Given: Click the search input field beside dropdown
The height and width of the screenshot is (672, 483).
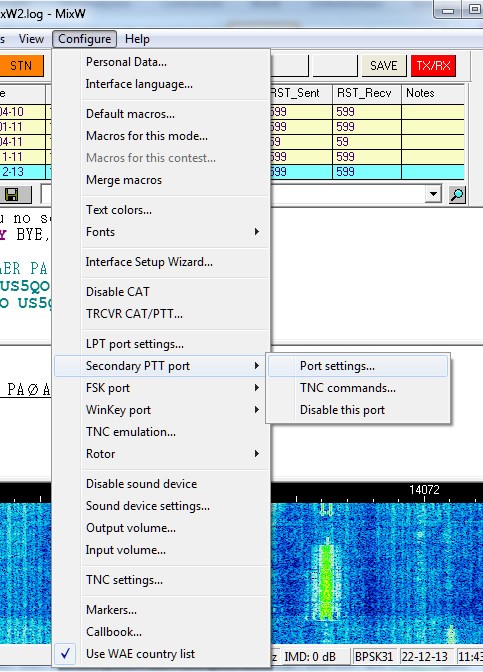Looking at the screenshot, I should (x=348, y=195).
